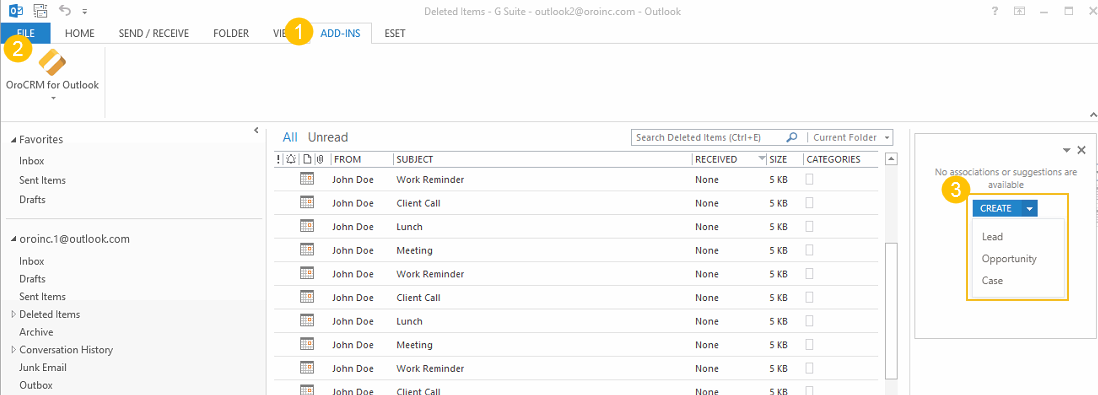Viewport: 1098px width, 395px height.
Task: Select the ADD-INS tab
Action: pos(340,33)
